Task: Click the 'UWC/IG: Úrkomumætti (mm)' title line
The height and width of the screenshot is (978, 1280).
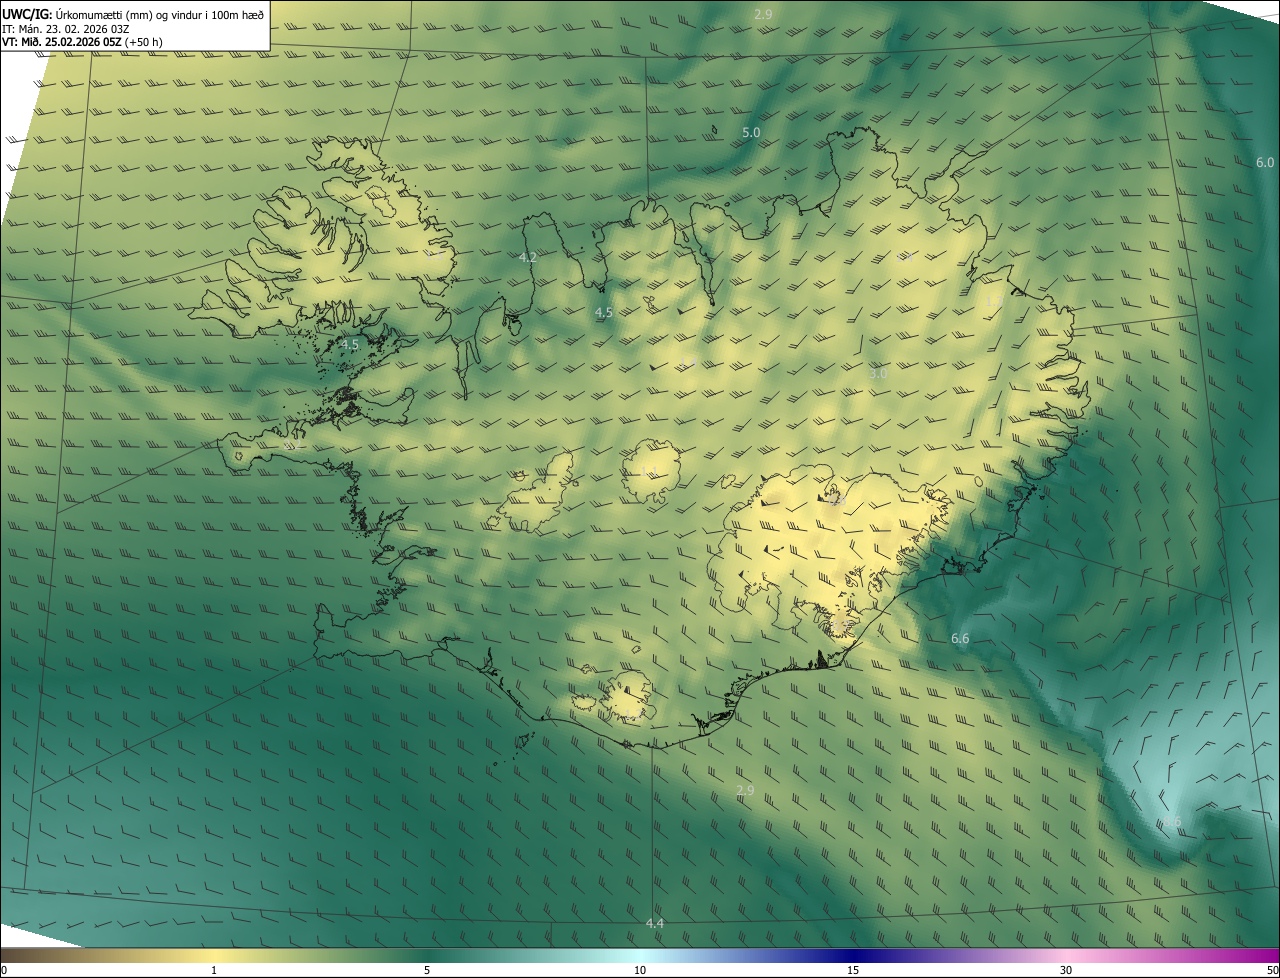Action: tap(134, 14)
